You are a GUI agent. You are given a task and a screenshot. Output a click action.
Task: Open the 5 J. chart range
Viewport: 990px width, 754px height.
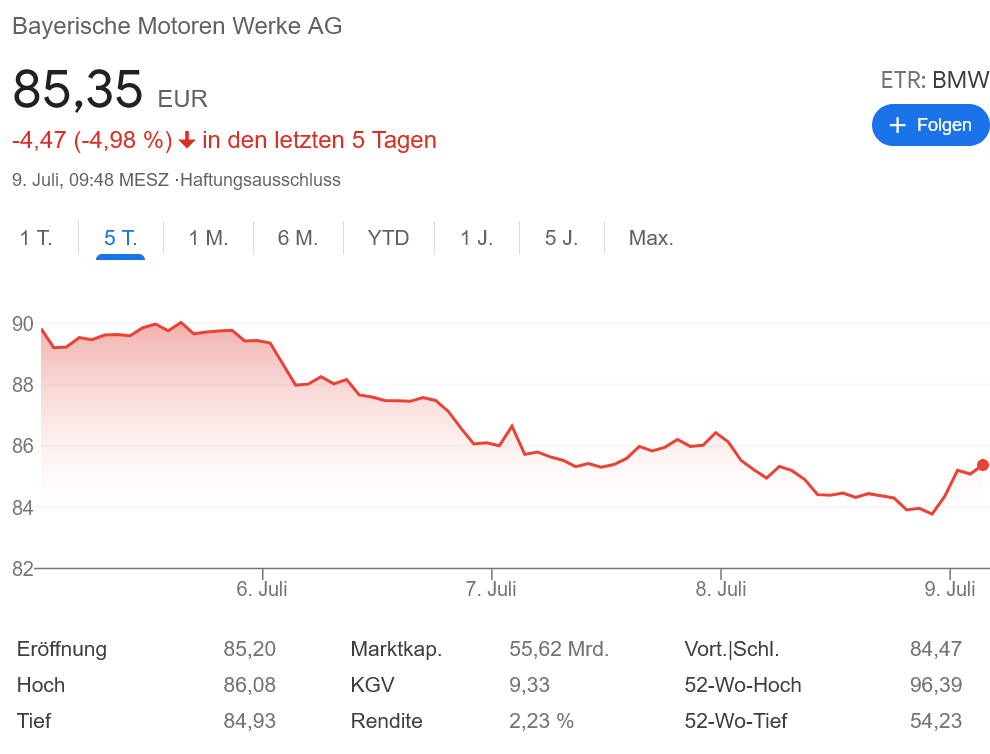point(561,238)
